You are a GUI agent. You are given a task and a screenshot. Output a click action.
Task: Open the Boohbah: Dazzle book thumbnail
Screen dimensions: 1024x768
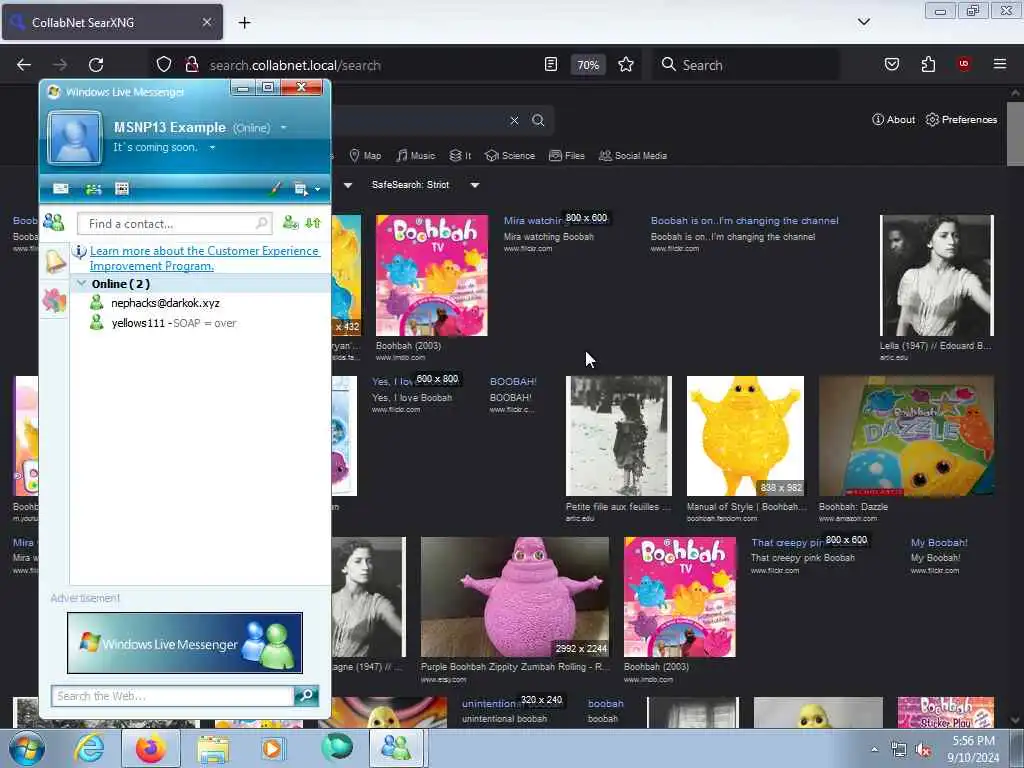click(x=906, y=436)
